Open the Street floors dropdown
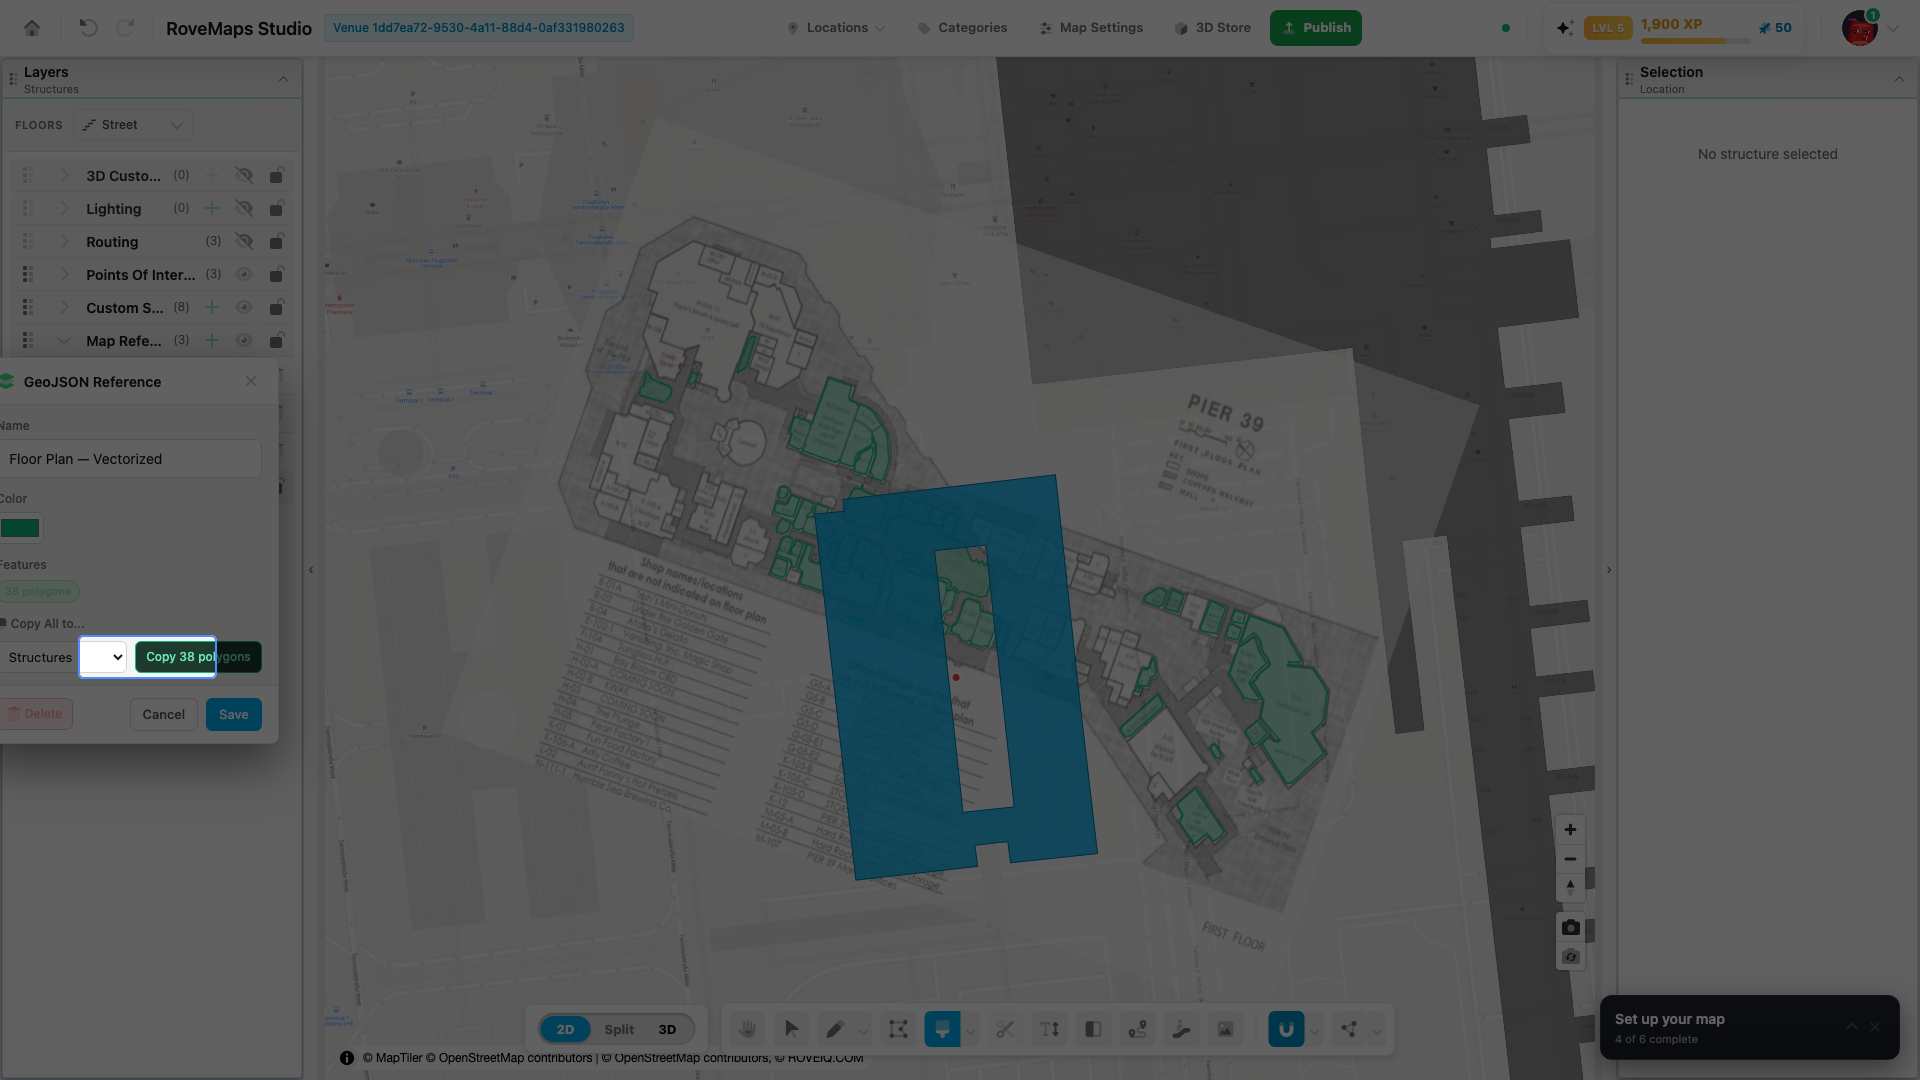1920x1080 pixels. click(x=133, y=125)
